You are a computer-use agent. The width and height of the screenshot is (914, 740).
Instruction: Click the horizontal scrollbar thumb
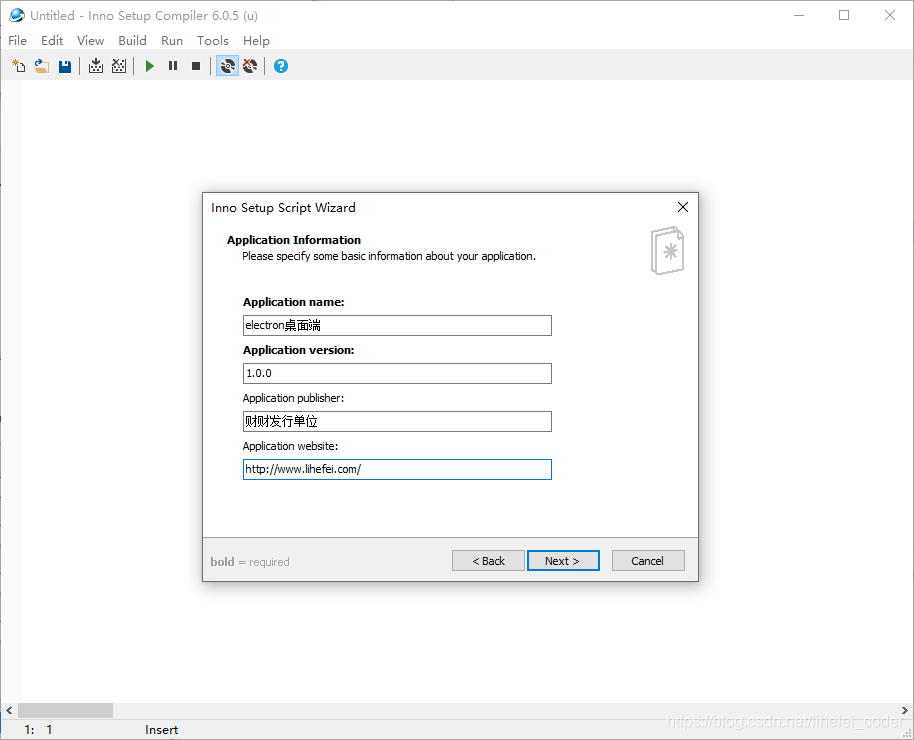65,710
